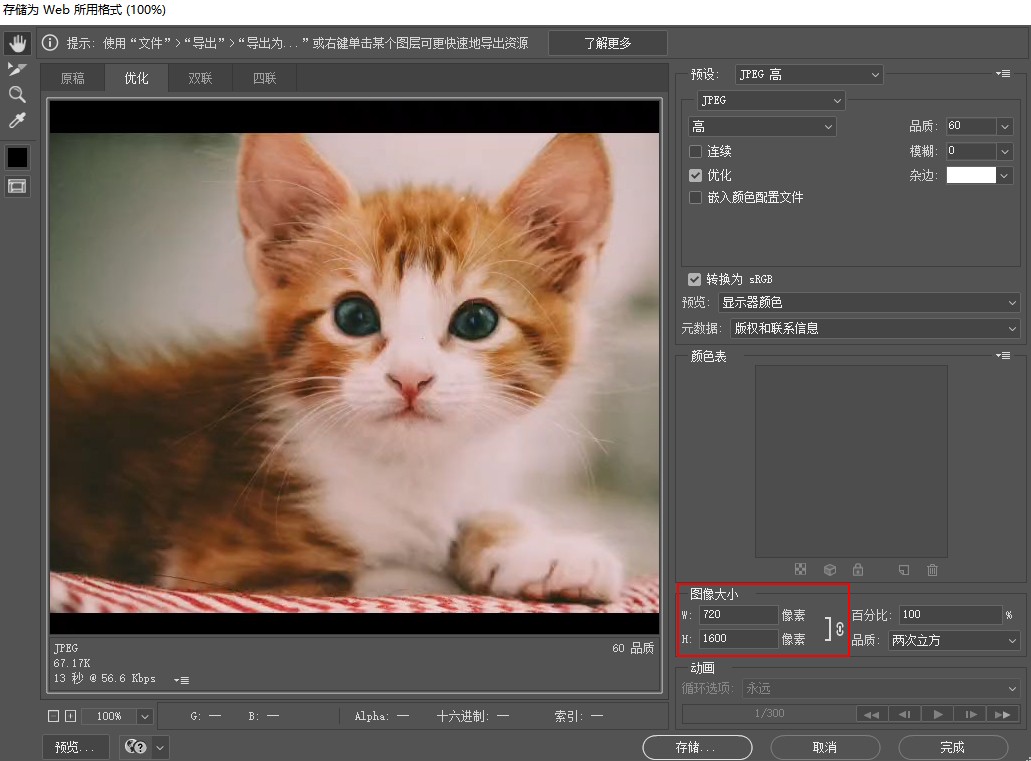The width and height of the screenshot is (1031, 761).
Task: Switch to the 双联 tab
Action: (200, 77)
